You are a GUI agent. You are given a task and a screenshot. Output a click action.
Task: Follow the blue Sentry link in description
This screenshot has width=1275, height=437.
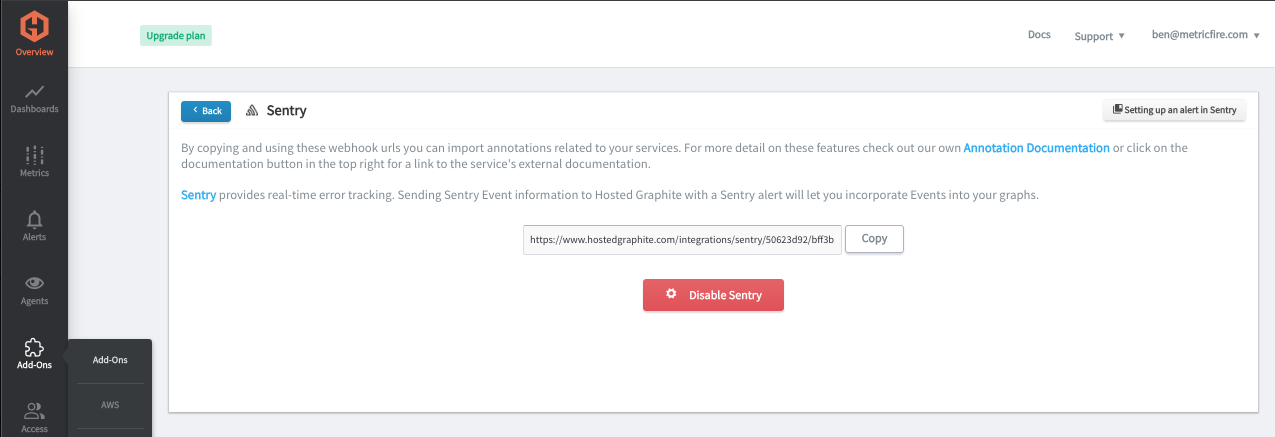198,195
